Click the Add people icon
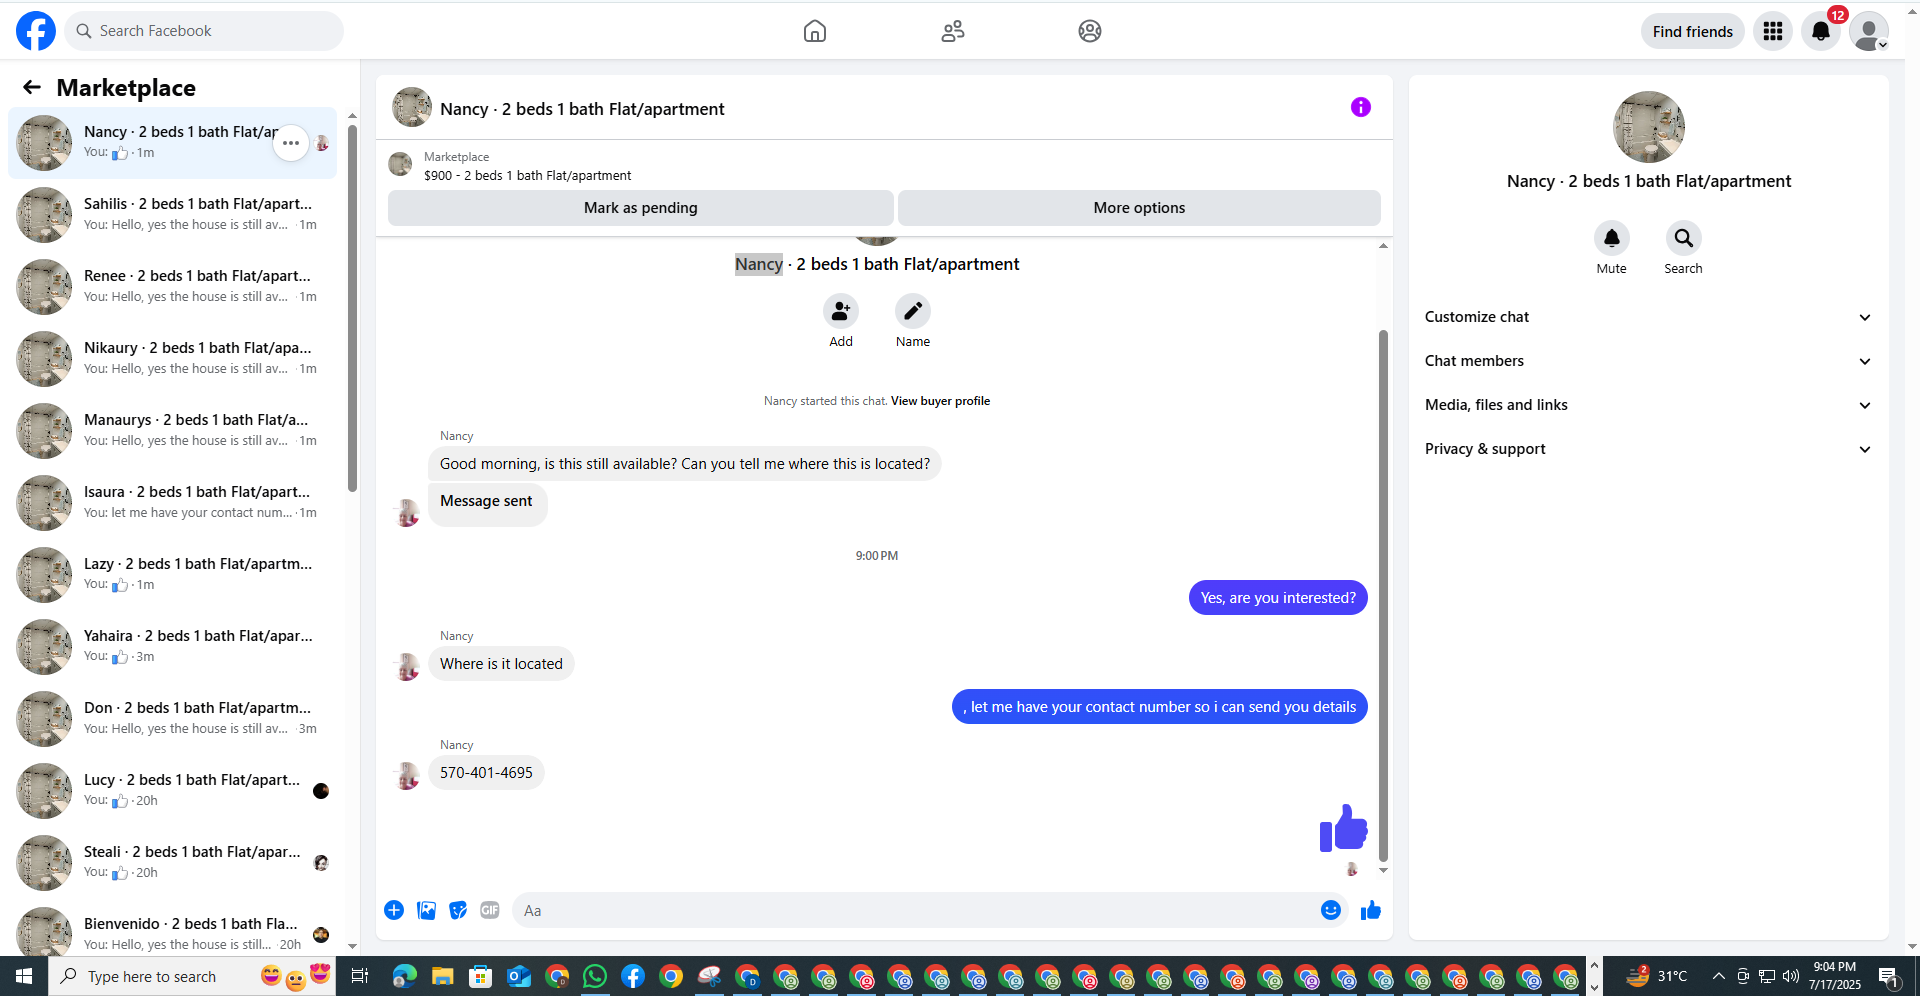1920x996 pixels. pyautogui.click(x=841, y=311)
